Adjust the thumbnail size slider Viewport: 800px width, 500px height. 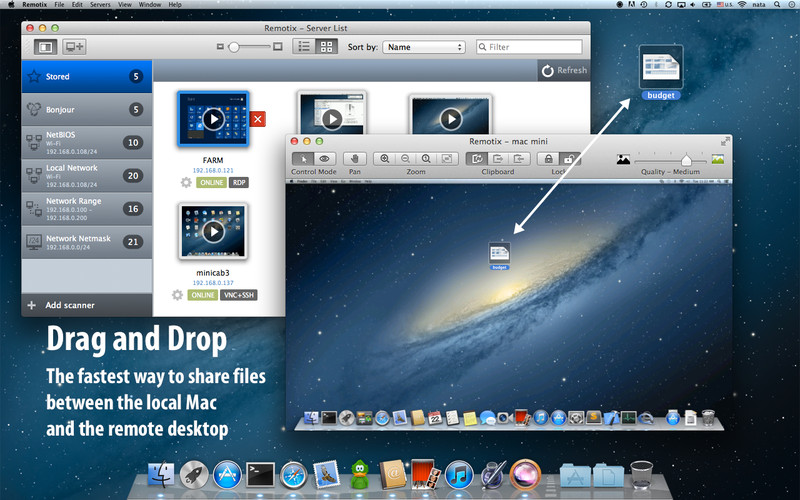(x=234, y=47)
